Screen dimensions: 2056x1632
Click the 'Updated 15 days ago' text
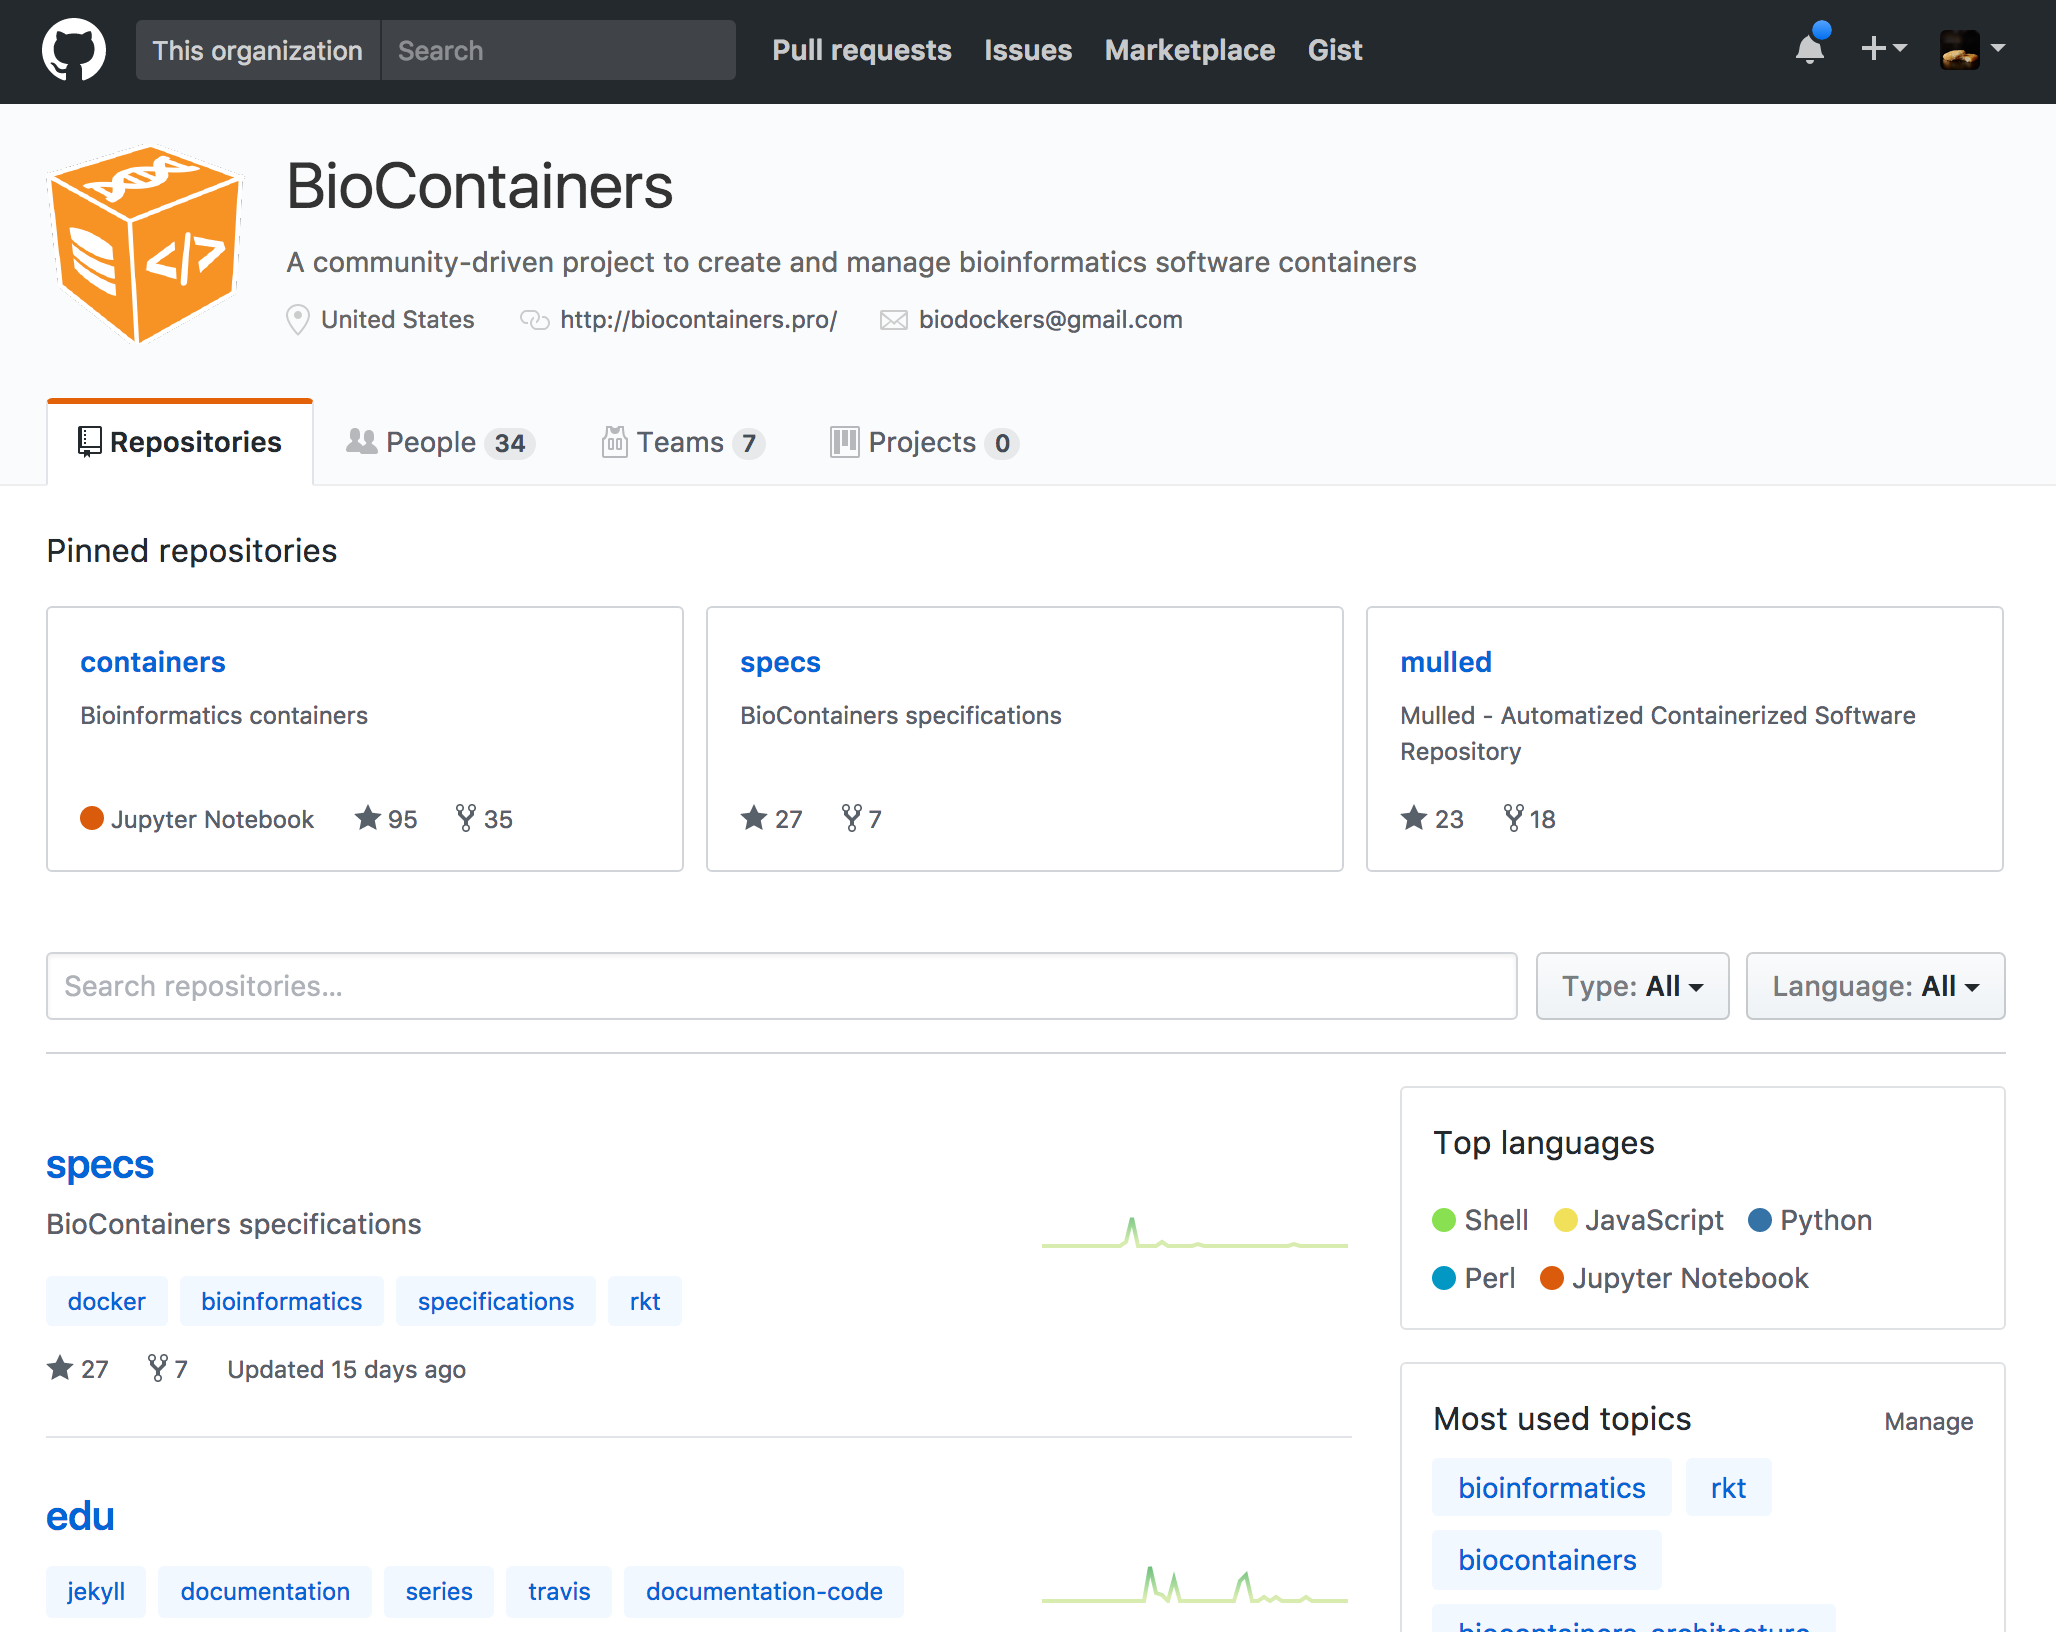tap(346, 1369)
